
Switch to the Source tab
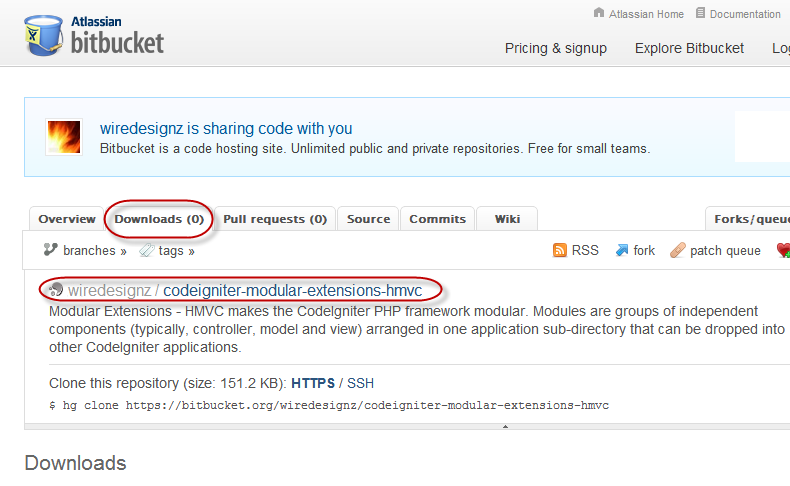[x=368, y=219]
